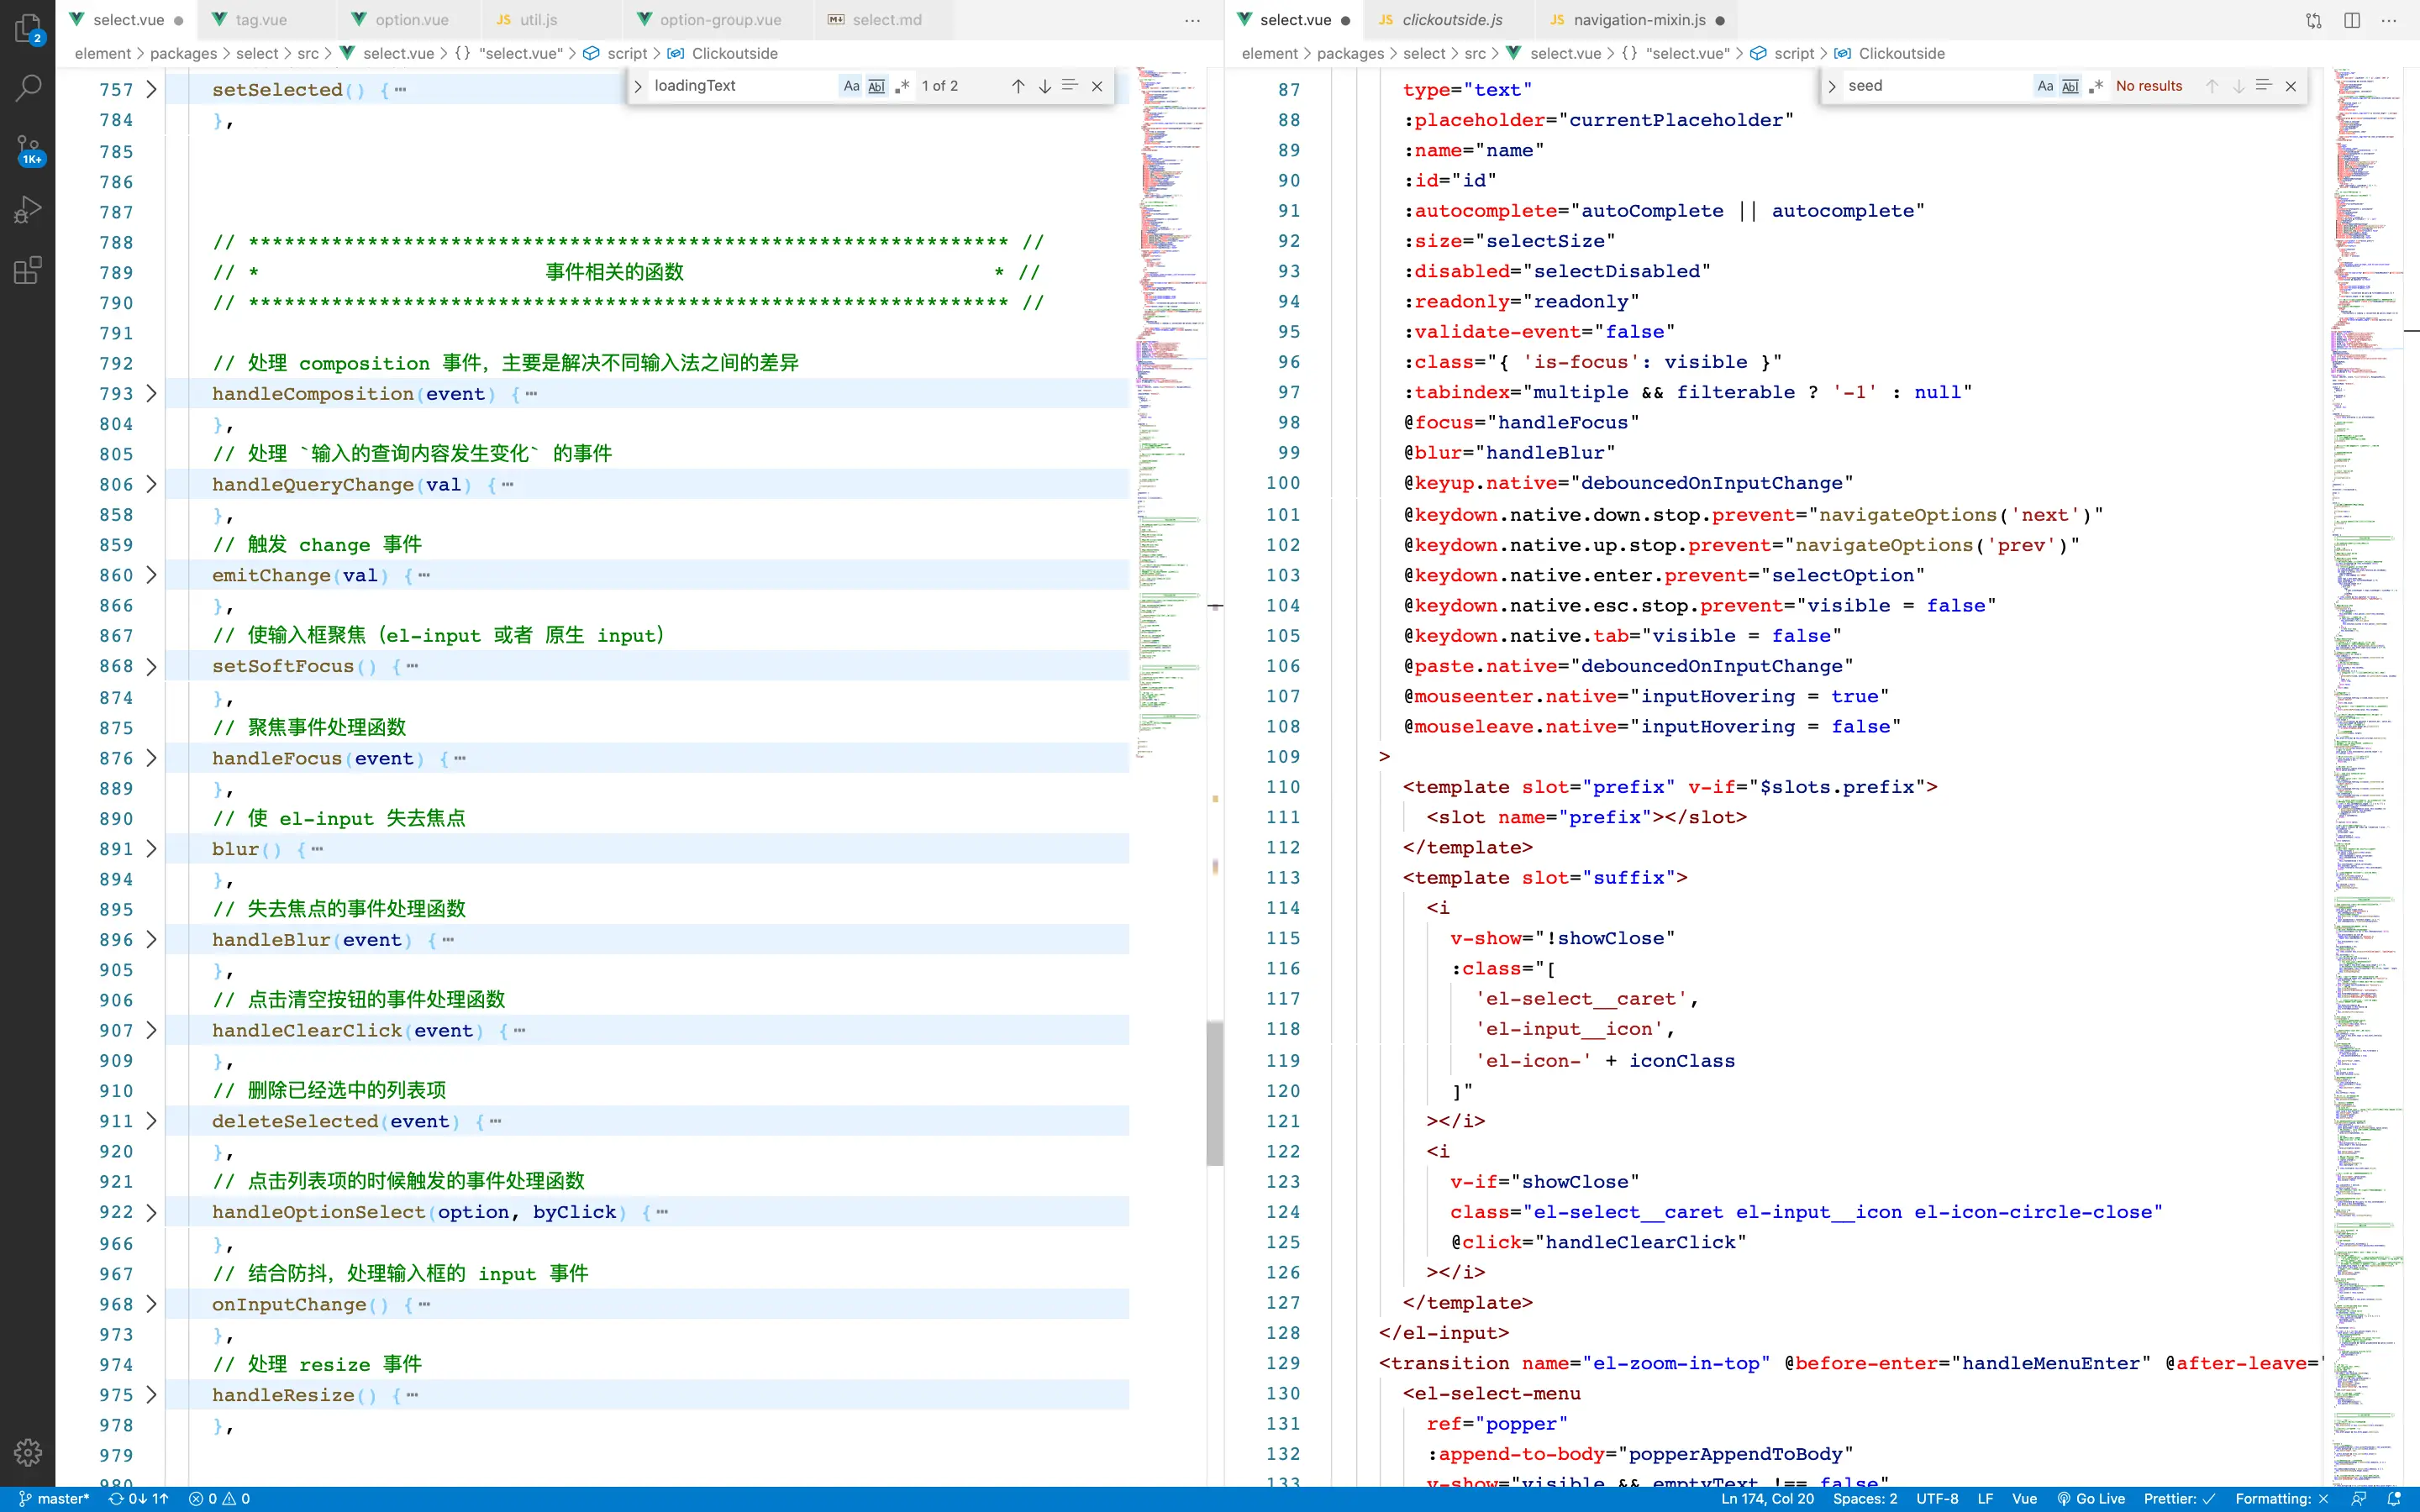The height and width of the screenshot is (1512, 2420).
Task: Close the loadingText find widget
Action: tap(1097, 86)
